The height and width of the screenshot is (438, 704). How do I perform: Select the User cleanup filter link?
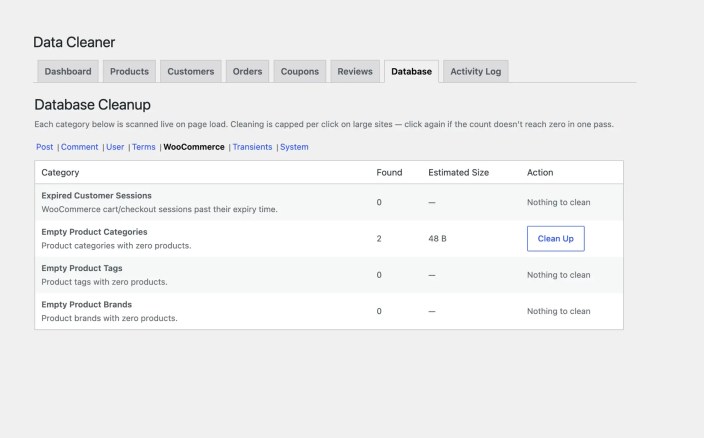[115, 147]
